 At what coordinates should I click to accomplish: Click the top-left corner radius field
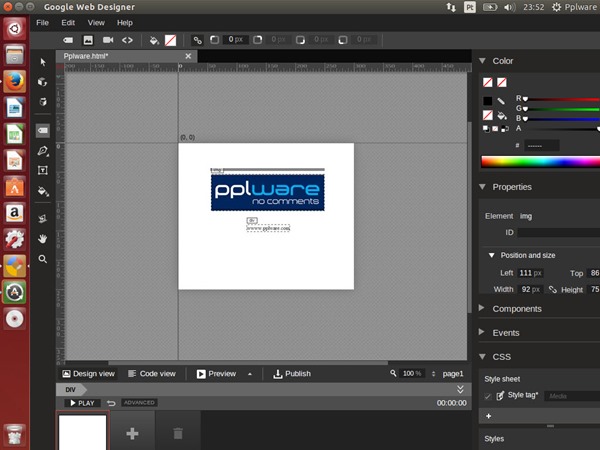coord(236,39)
